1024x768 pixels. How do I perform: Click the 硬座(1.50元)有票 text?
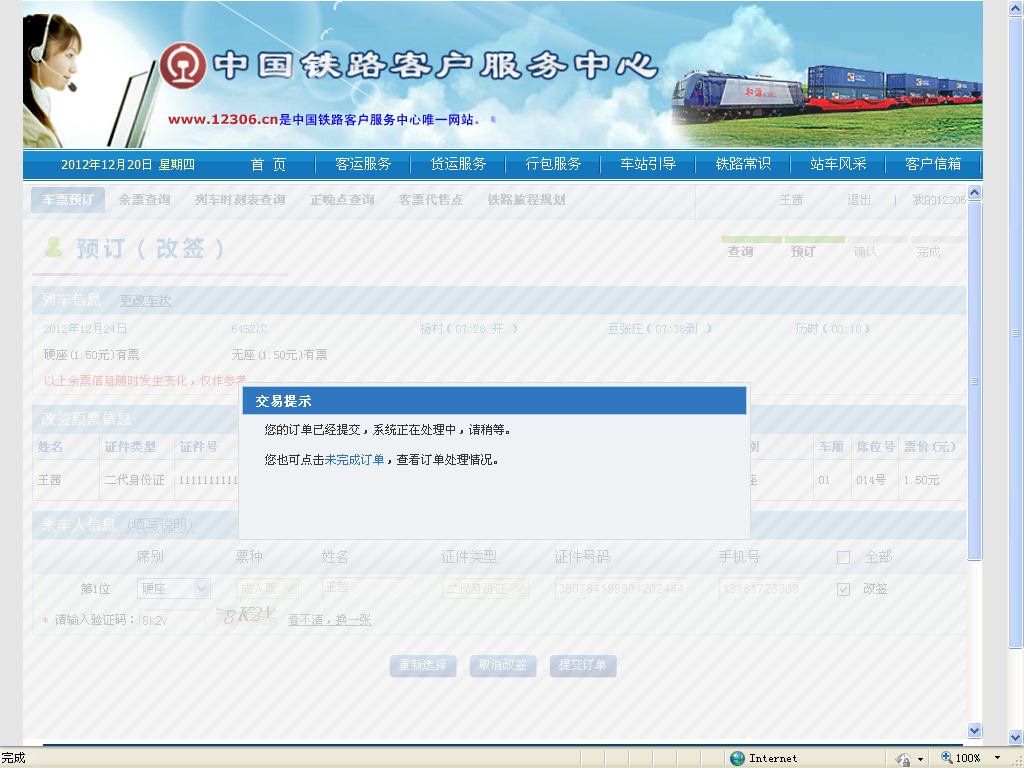91,355
